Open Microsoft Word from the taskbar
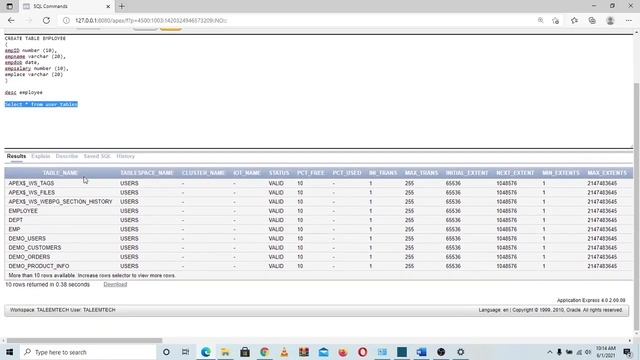Screen dimensions: 640x360 [421, 352]
